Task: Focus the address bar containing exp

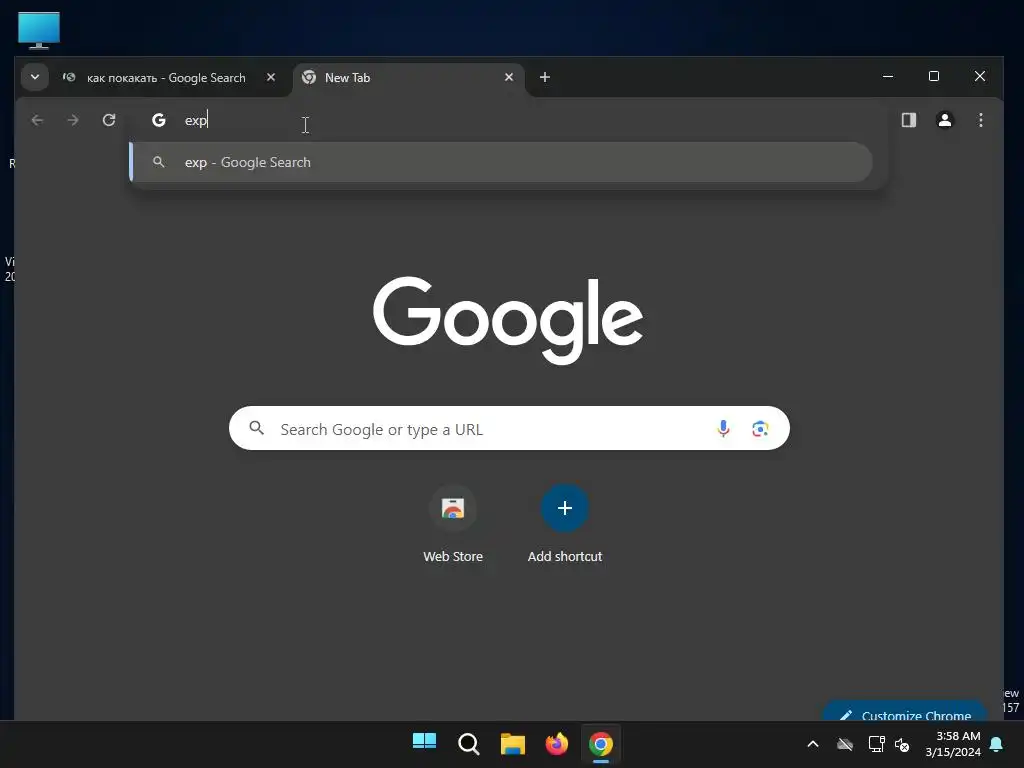Action: (509, 120)
